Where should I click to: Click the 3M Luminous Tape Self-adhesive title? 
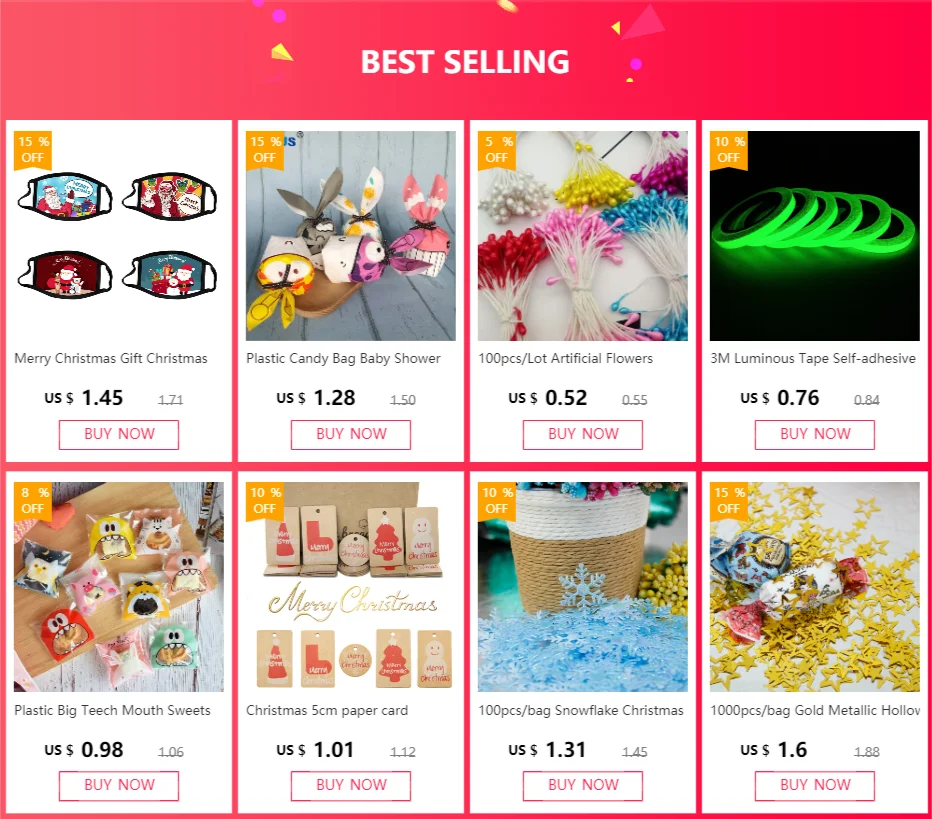pyautogui.click(x=813, y=358)
